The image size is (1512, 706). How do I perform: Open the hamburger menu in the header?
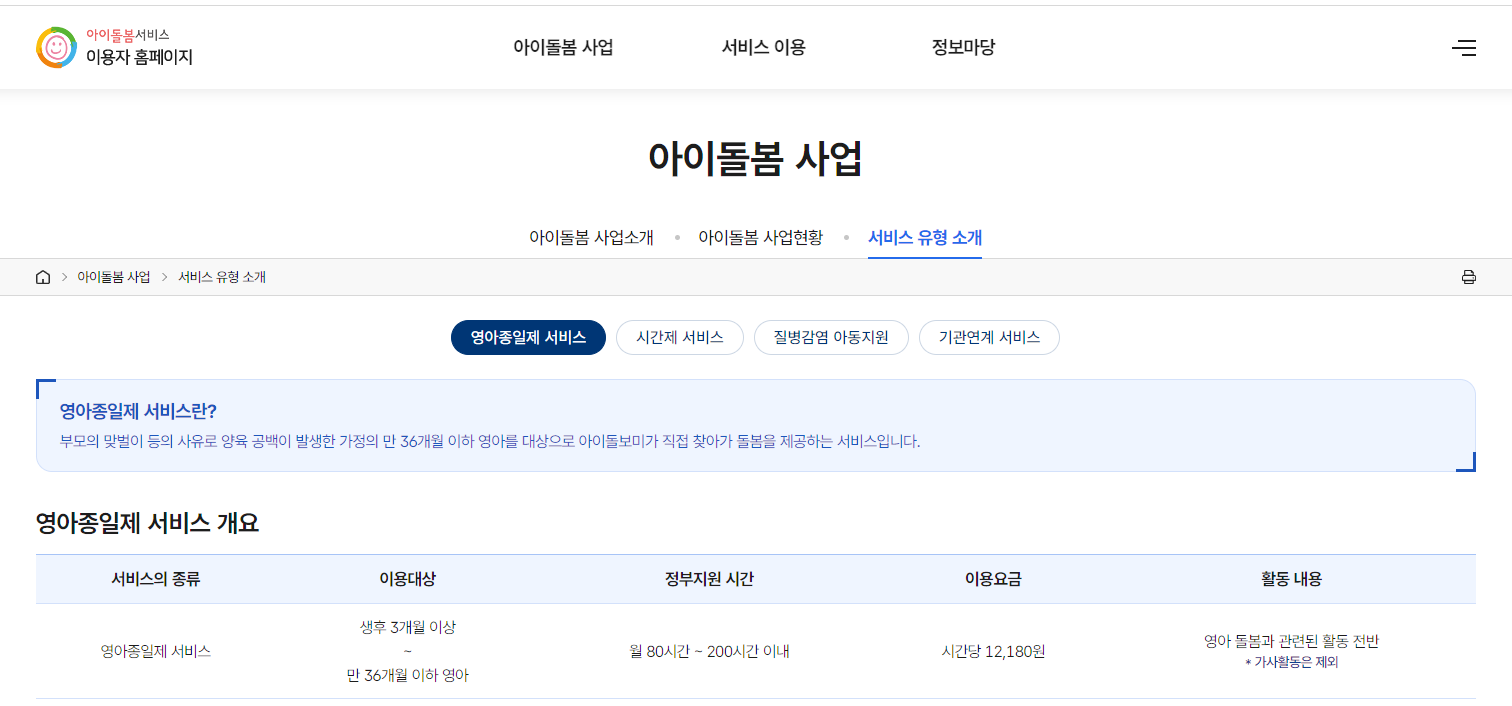pos(1464,47)
